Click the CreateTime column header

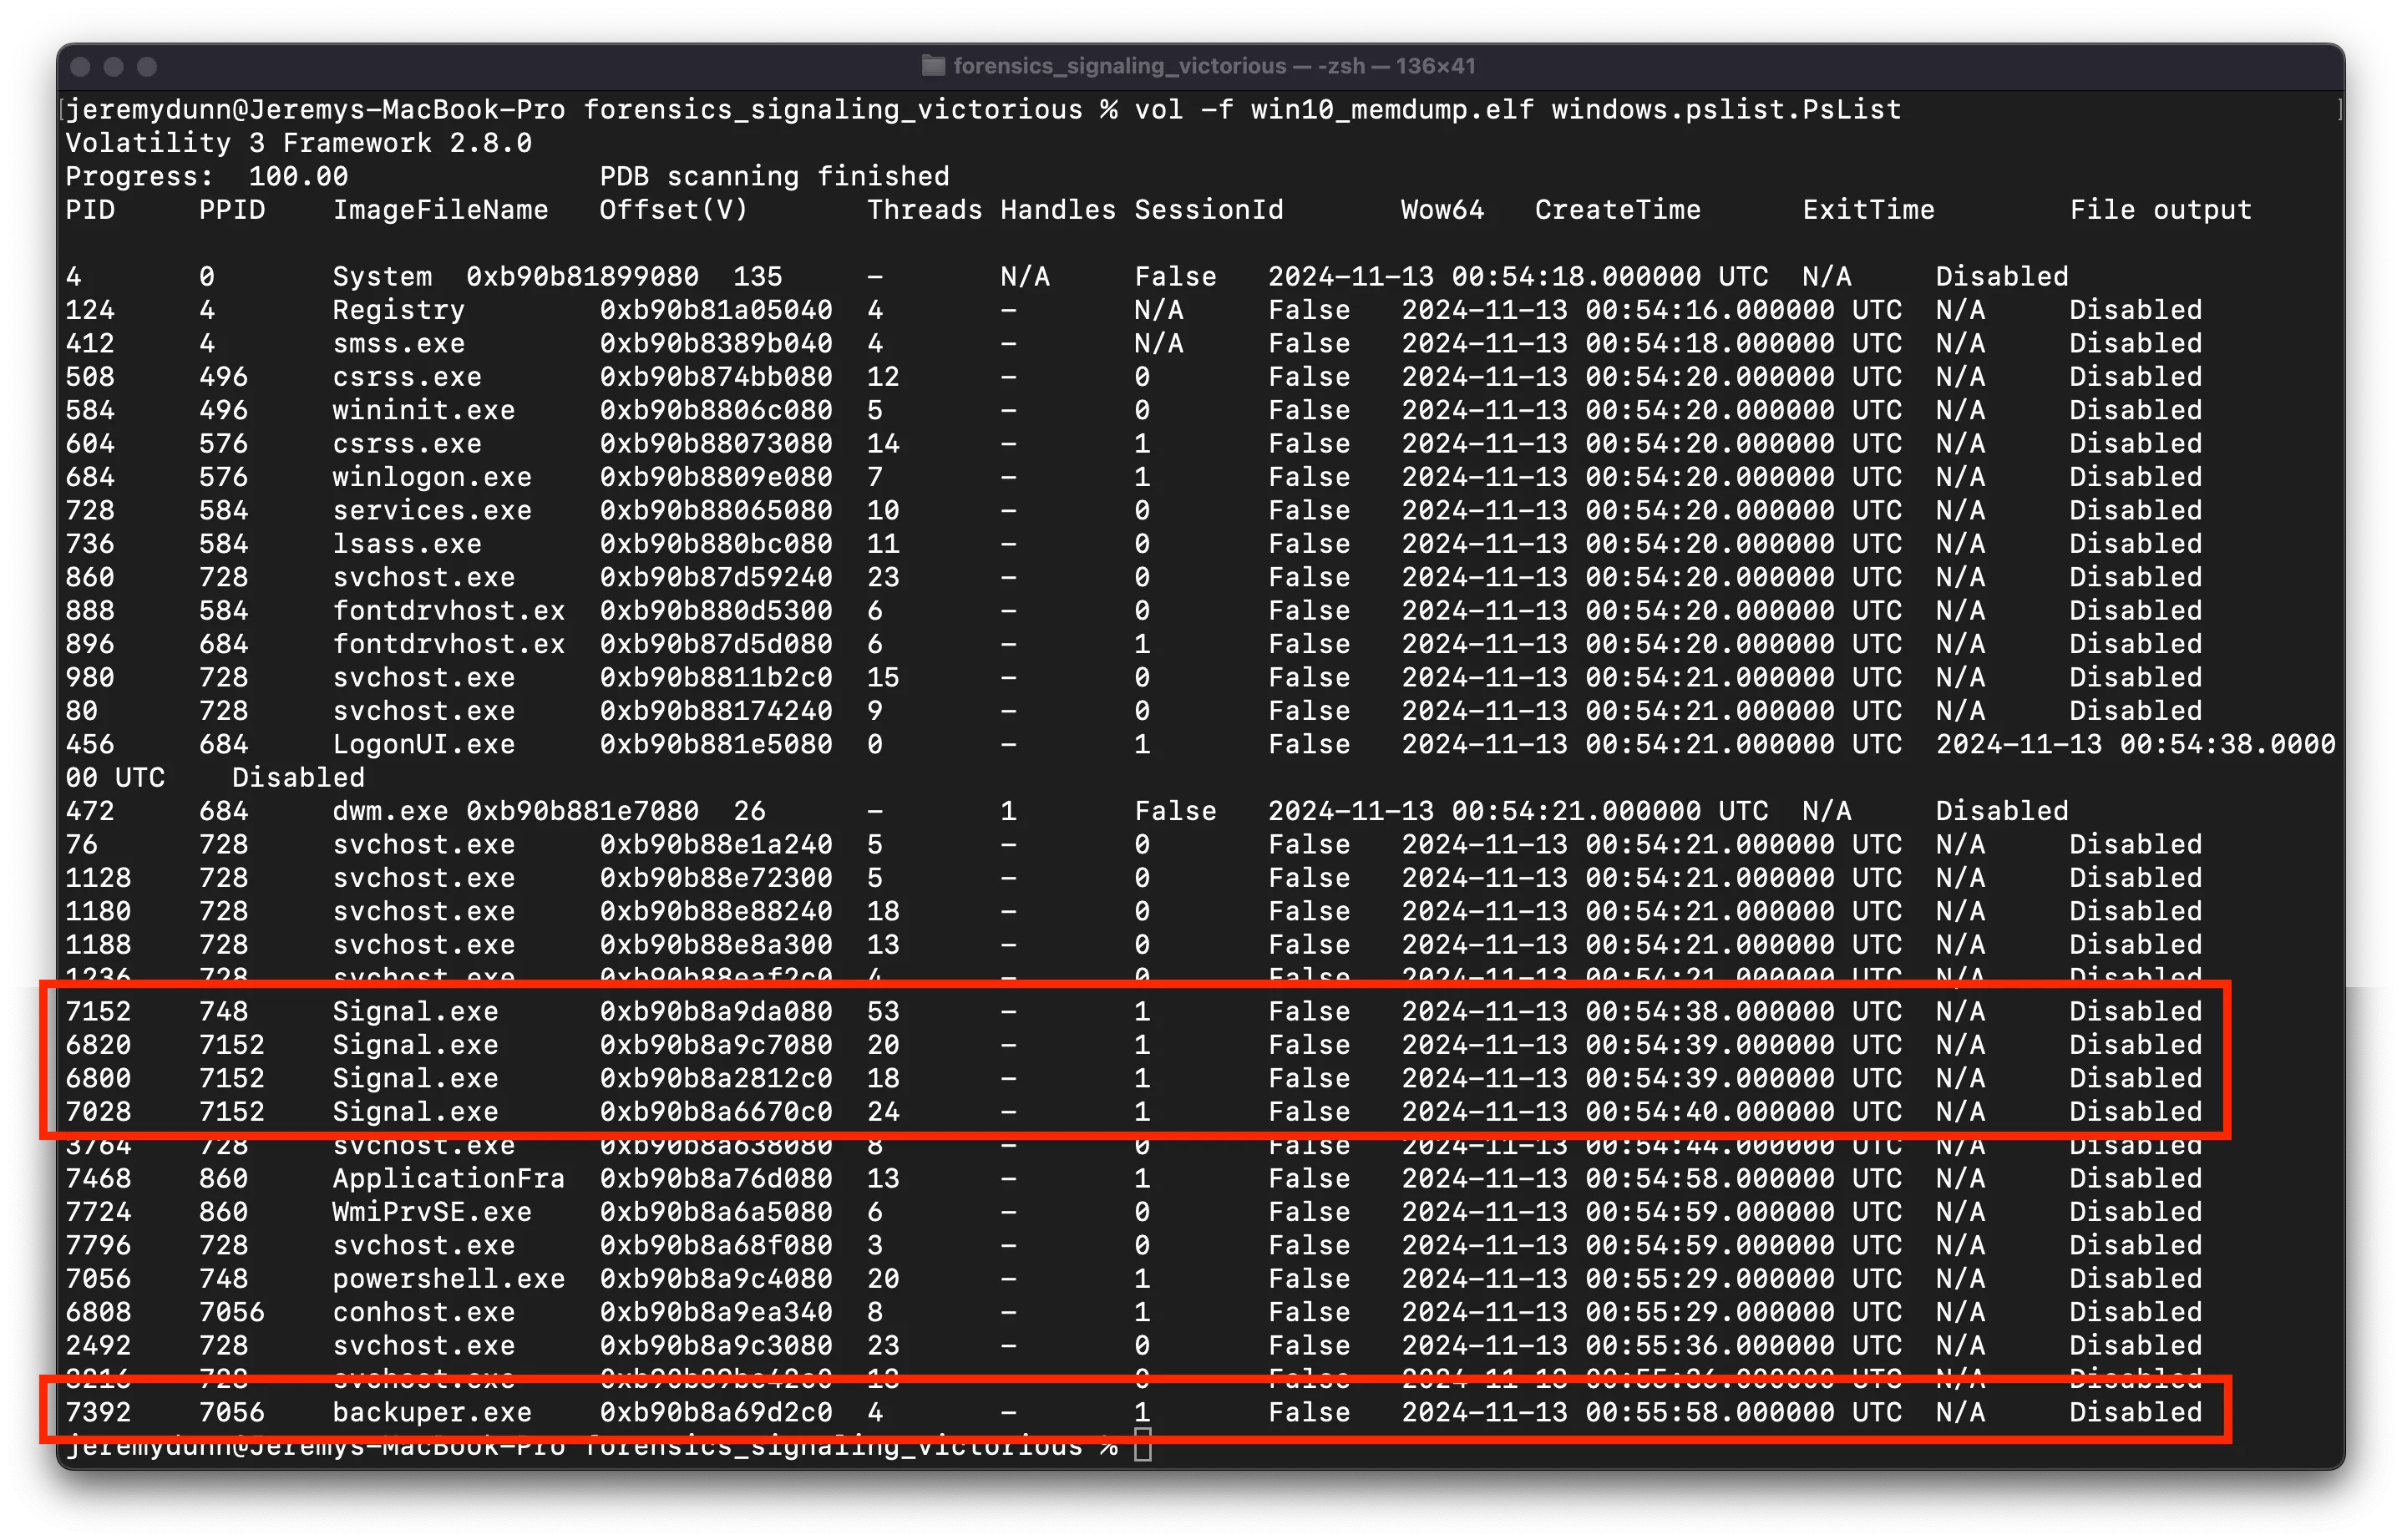point(1617,210)
